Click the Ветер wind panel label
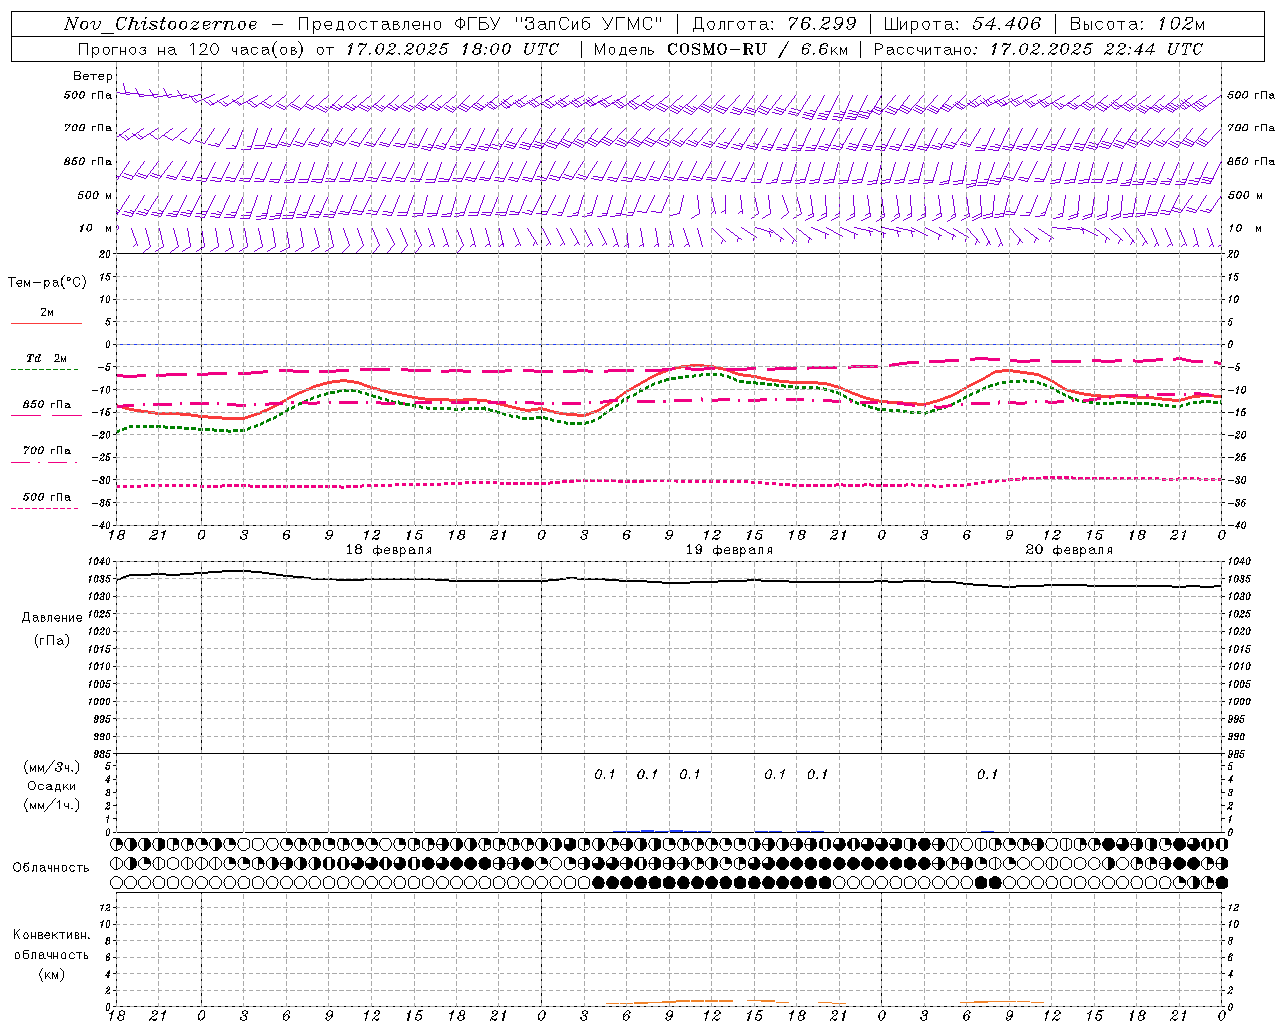The image size is (1280, 1024). point(93,76)
